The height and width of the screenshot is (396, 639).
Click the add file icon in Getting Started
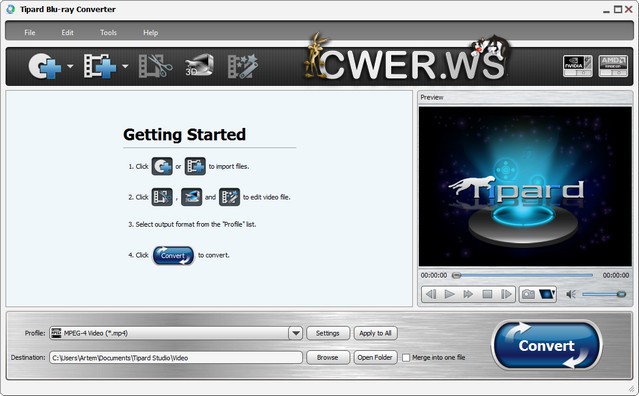[x=195, y=166]
